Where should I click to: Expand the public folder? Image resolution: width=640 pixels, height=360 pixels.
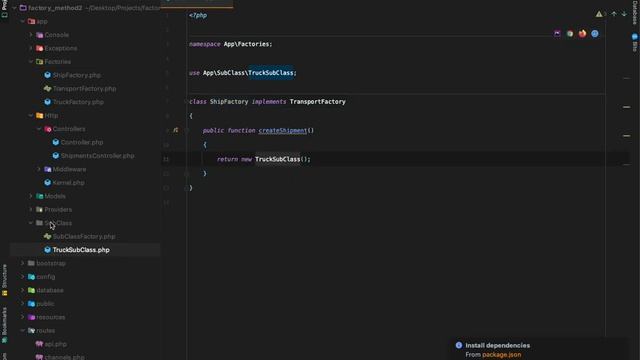click(x=23, y=304)
